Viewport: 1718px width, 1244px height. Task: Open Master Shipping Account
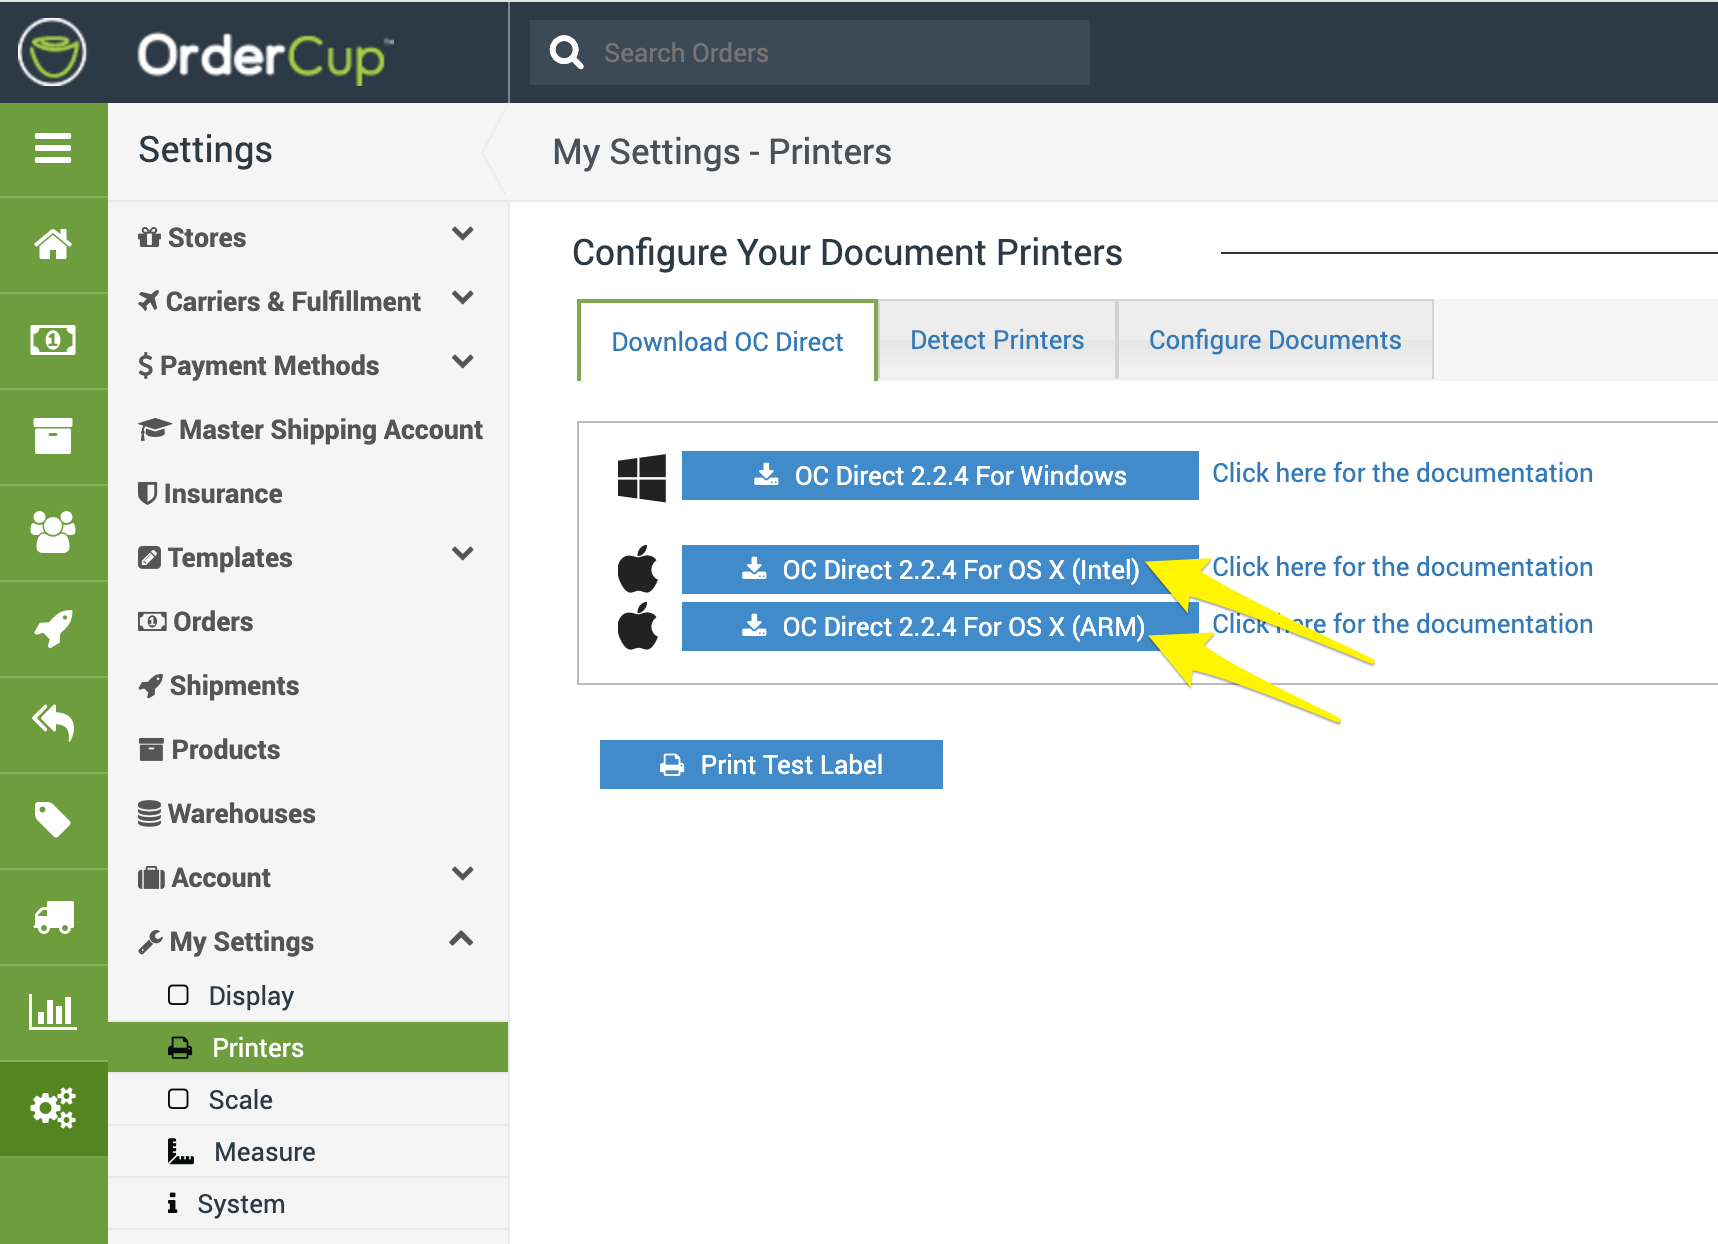[x=310, y=430]
